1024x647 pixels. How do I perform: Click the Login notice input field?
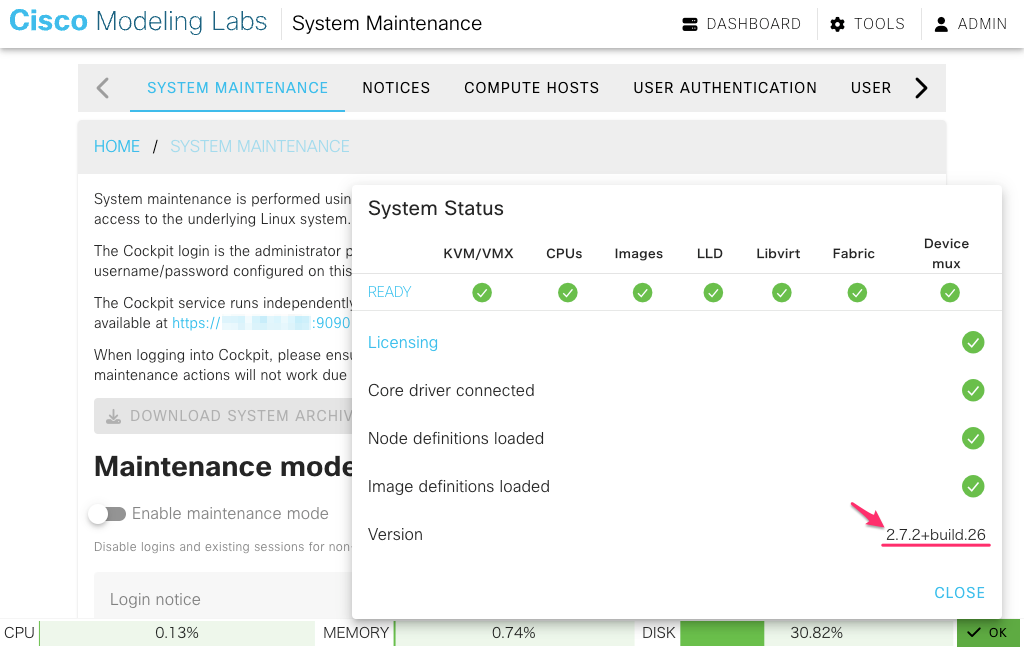(223, 595)
